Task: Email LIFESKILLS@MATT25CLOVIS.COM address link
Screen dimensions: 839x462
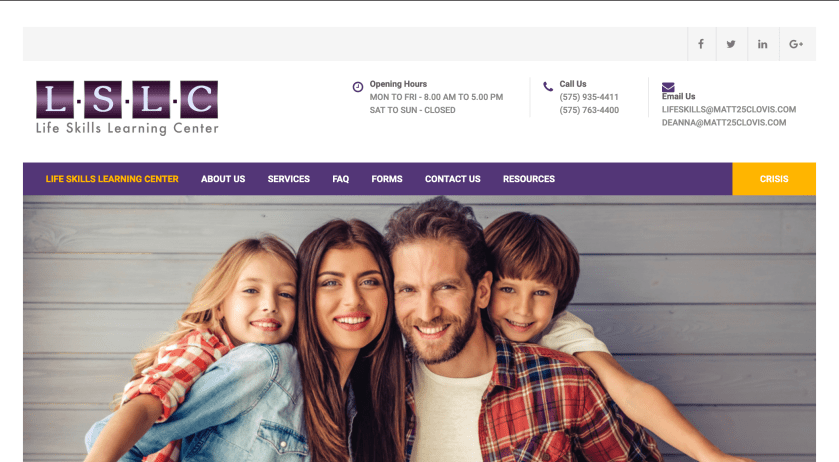Action: click(x=729, y=109)
